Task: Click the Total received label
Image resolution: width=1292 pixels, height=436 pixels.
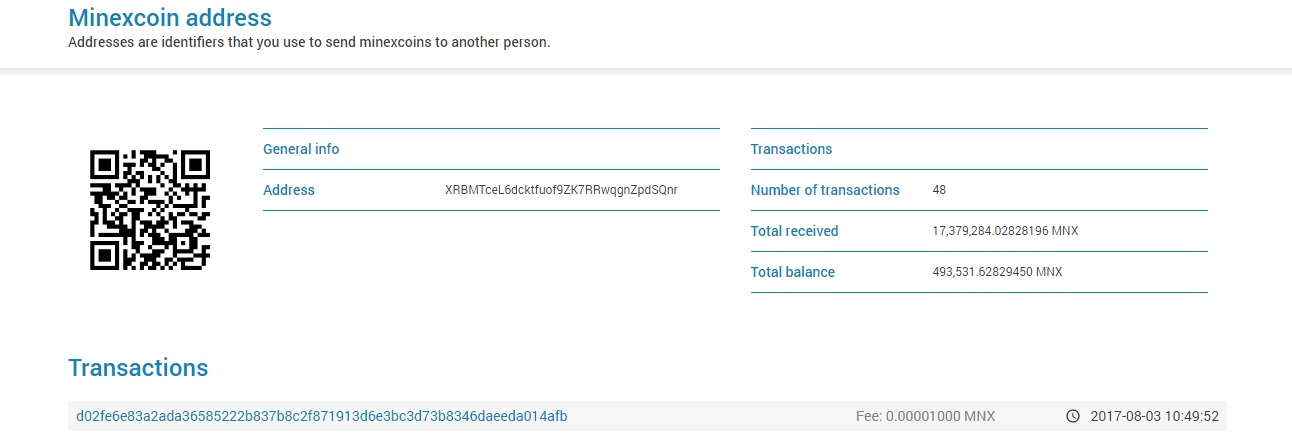Action: [x=794, y=231]
